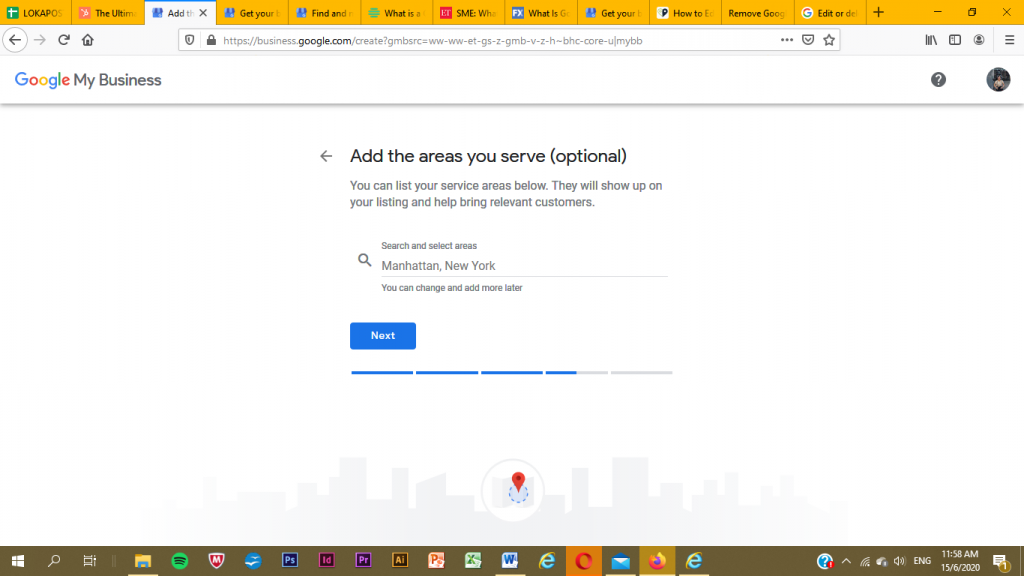
Task: Expand the hidden system tray icons
Action: pos(846,561)
